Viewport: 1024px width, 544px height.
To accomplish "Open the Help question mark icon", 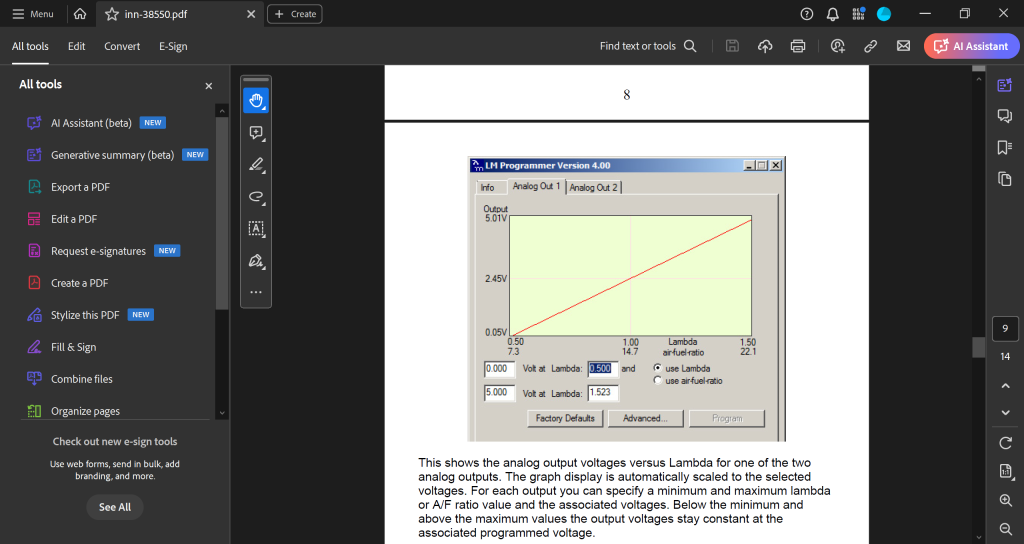I will pyautogui.click(x=807, y=14).
